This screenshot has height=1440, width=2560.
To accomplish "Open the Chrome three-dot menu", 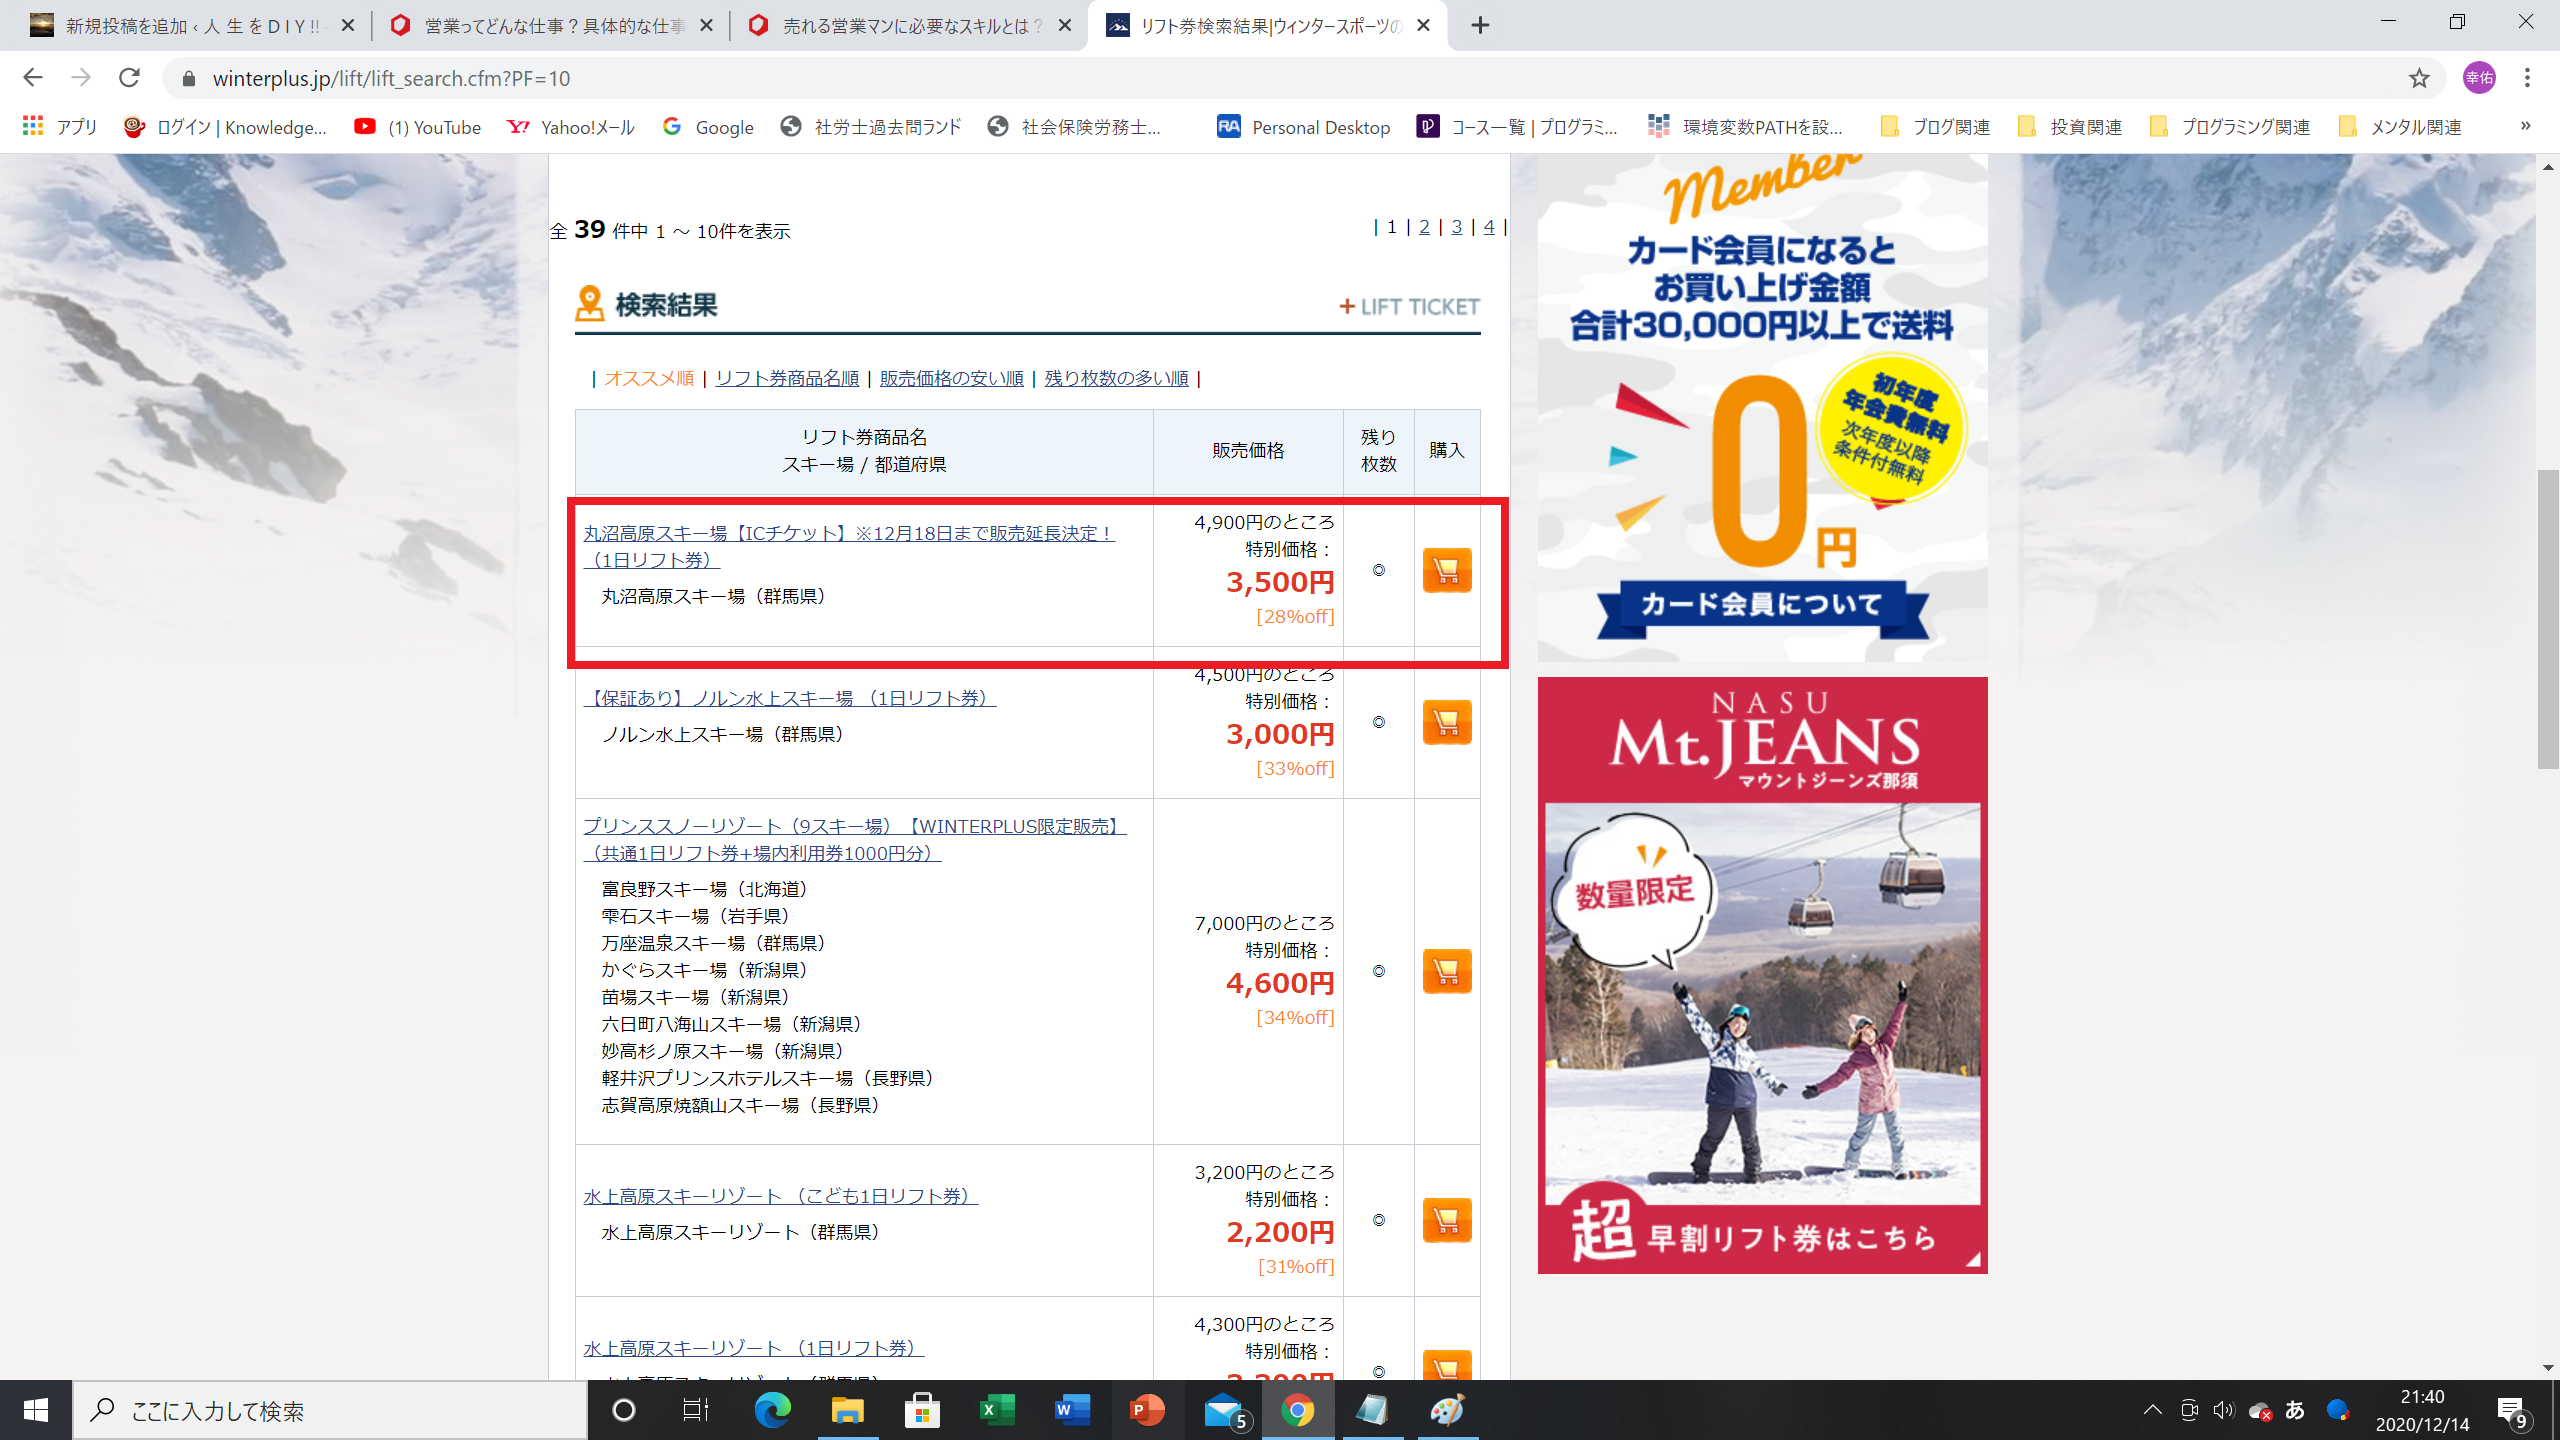I will (2526, 78).
